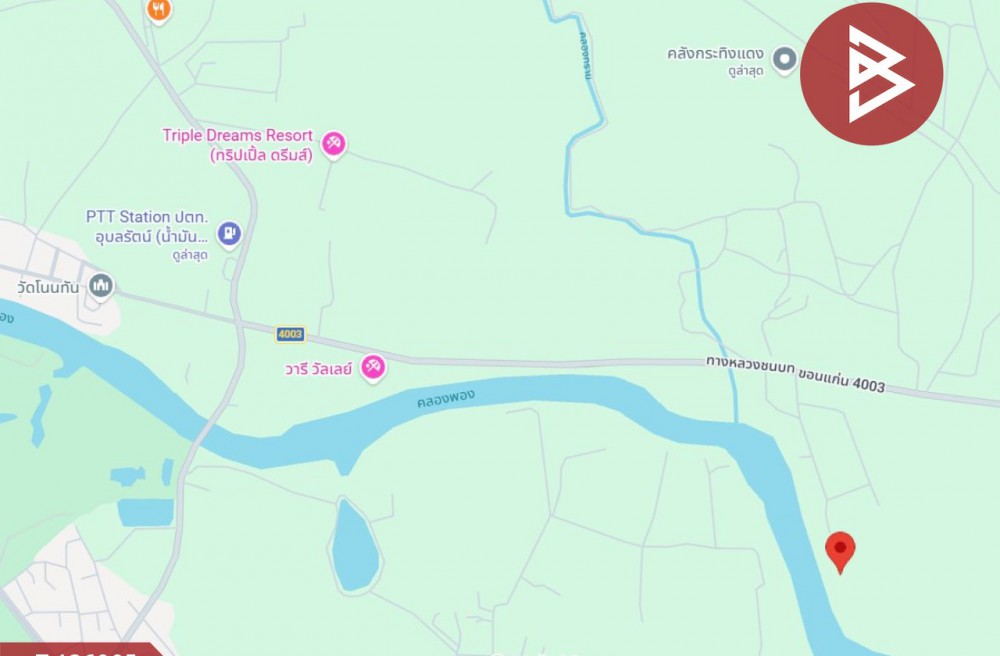Click the red location pin marker
Image resolution: width=1000 pixels, height=656 pixels.
(x=840, y=552)
